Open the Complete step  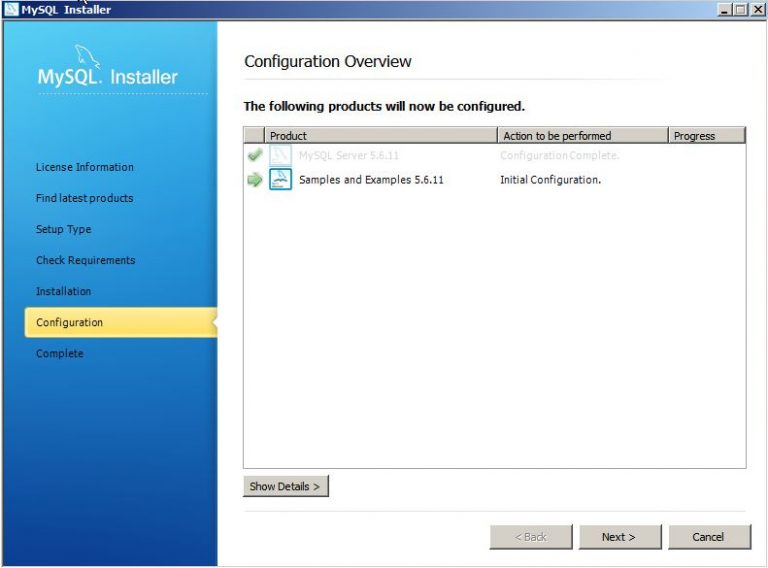pyautogui.click(x=60, y=354)
